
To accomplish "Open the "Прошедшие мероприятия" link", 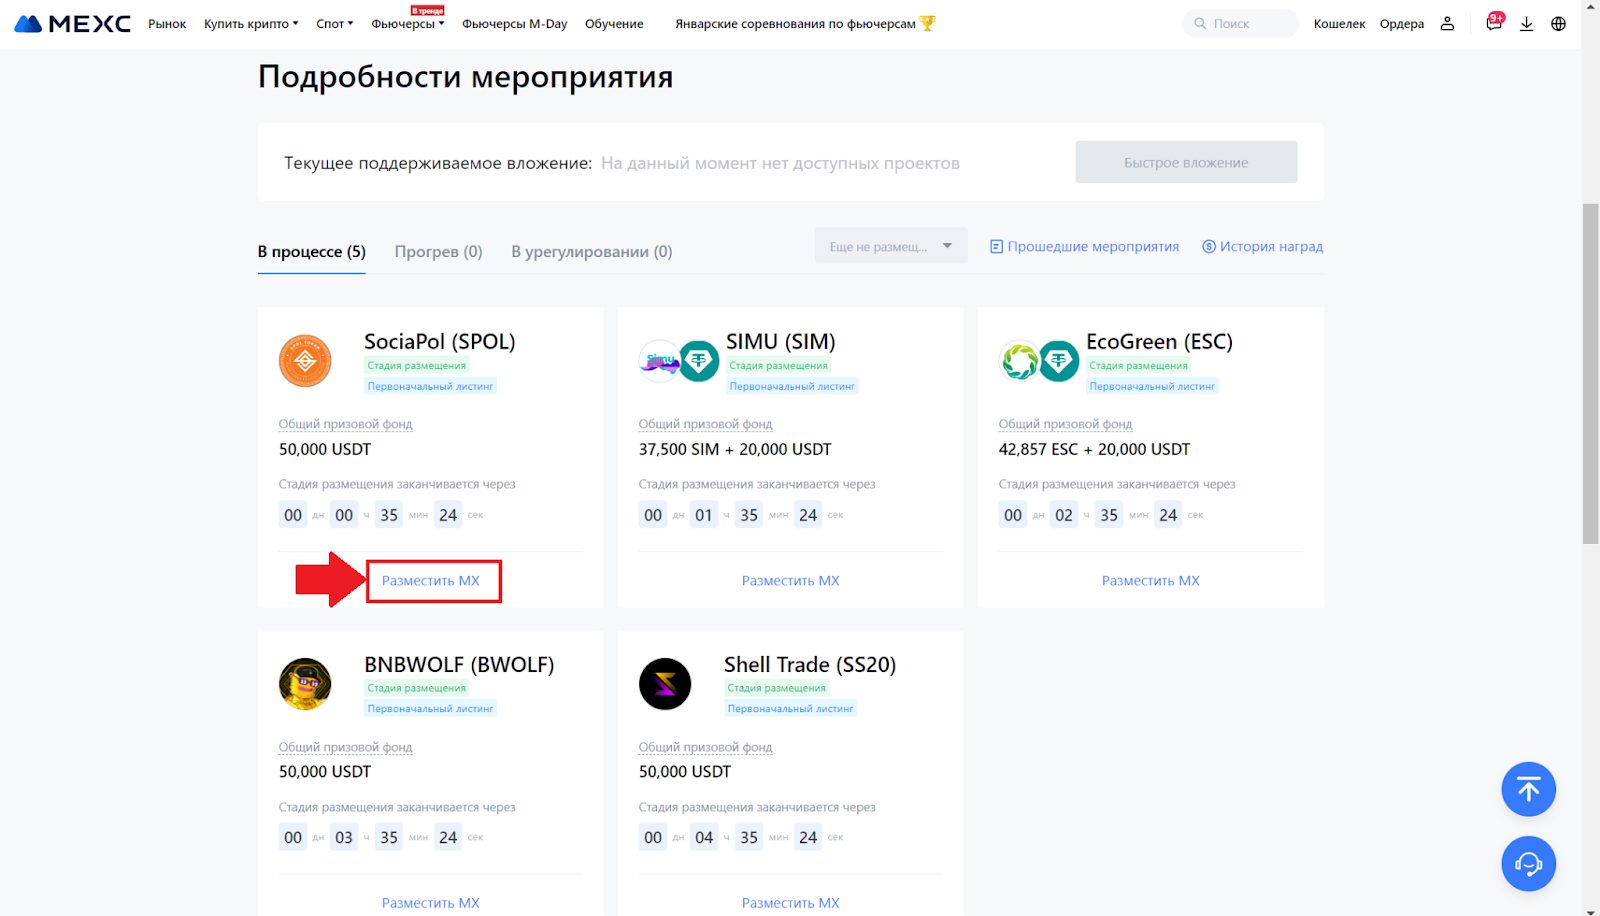I will click(x=1085, y=247).
